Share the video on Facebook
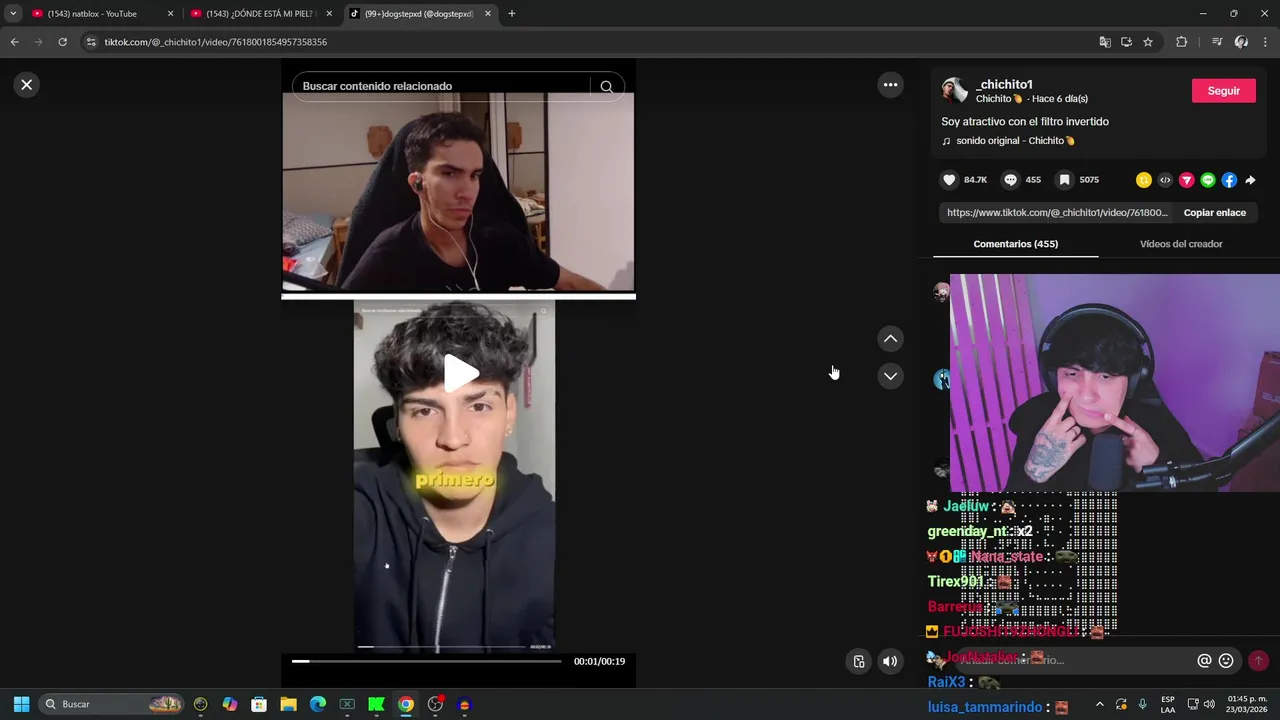 [1229, 180]
